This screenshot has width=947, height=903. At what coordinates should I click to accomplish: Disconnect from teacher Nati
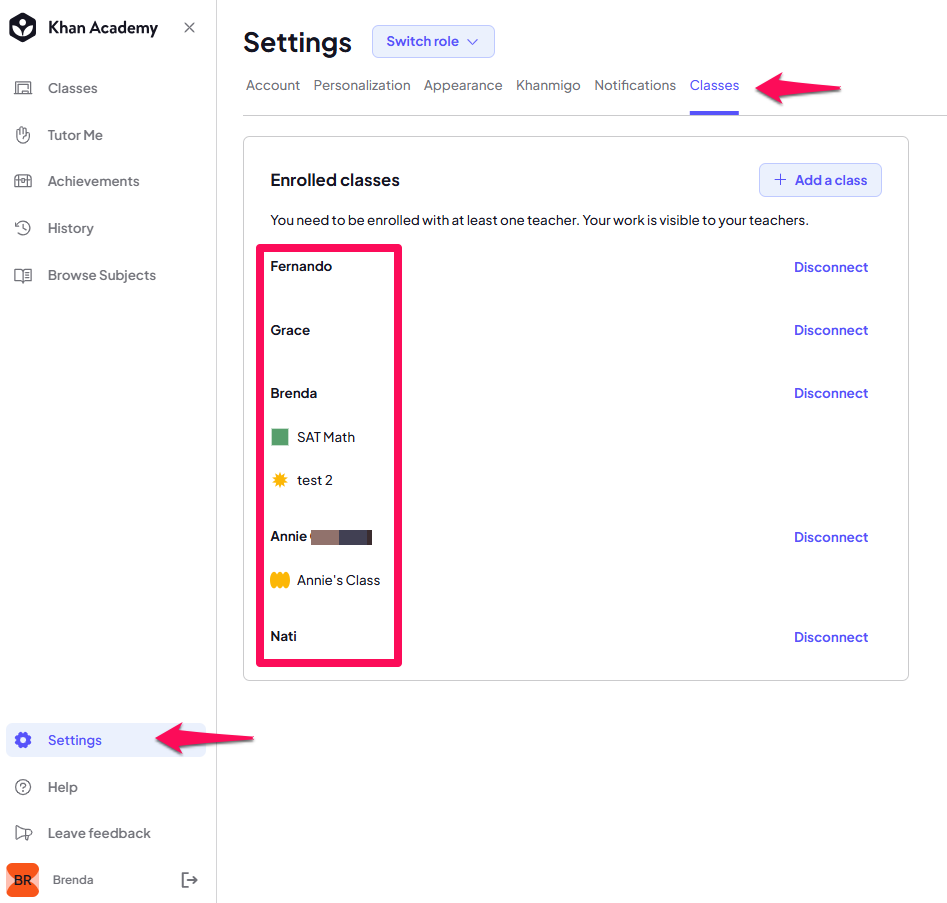[x=830, y=637]
